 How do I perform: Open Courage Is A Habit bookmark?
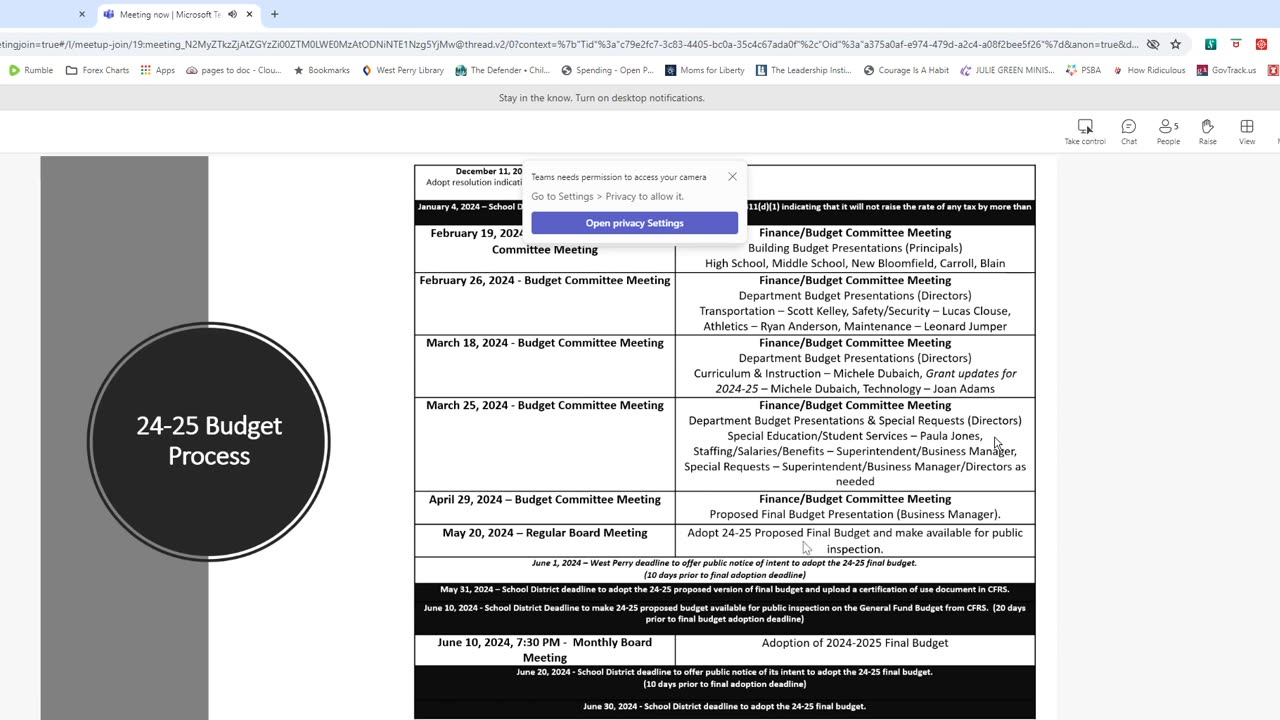(906, 70)
